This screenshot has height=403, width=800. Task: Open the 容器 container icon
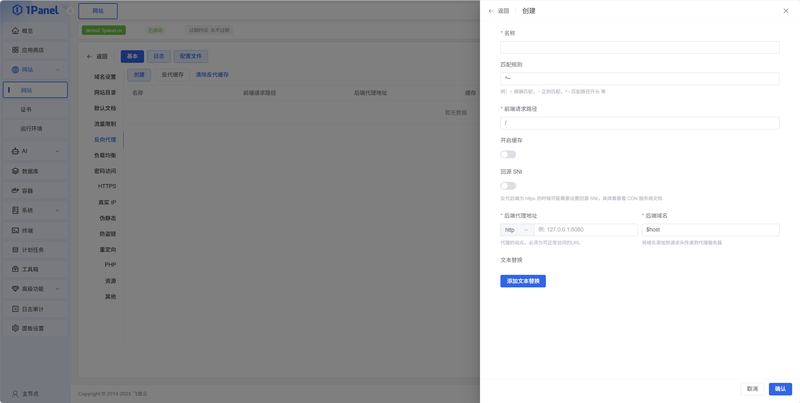click(15, 191)
